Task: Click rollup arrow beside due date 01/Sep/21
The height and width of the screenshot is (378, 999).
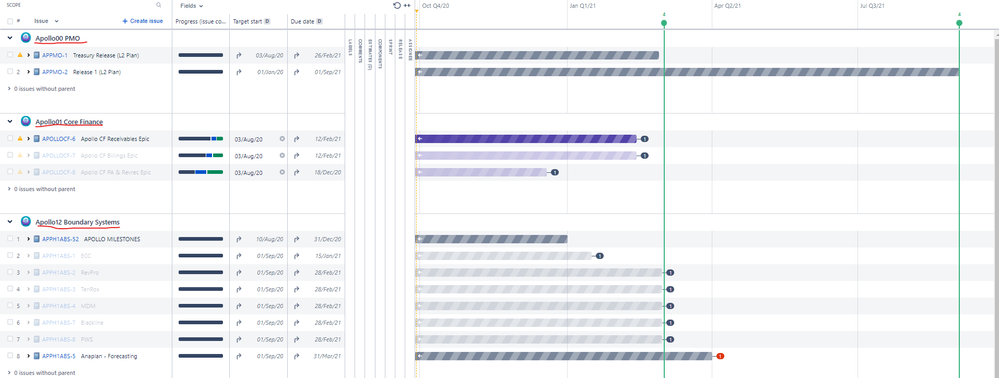Action: [297, 72]
